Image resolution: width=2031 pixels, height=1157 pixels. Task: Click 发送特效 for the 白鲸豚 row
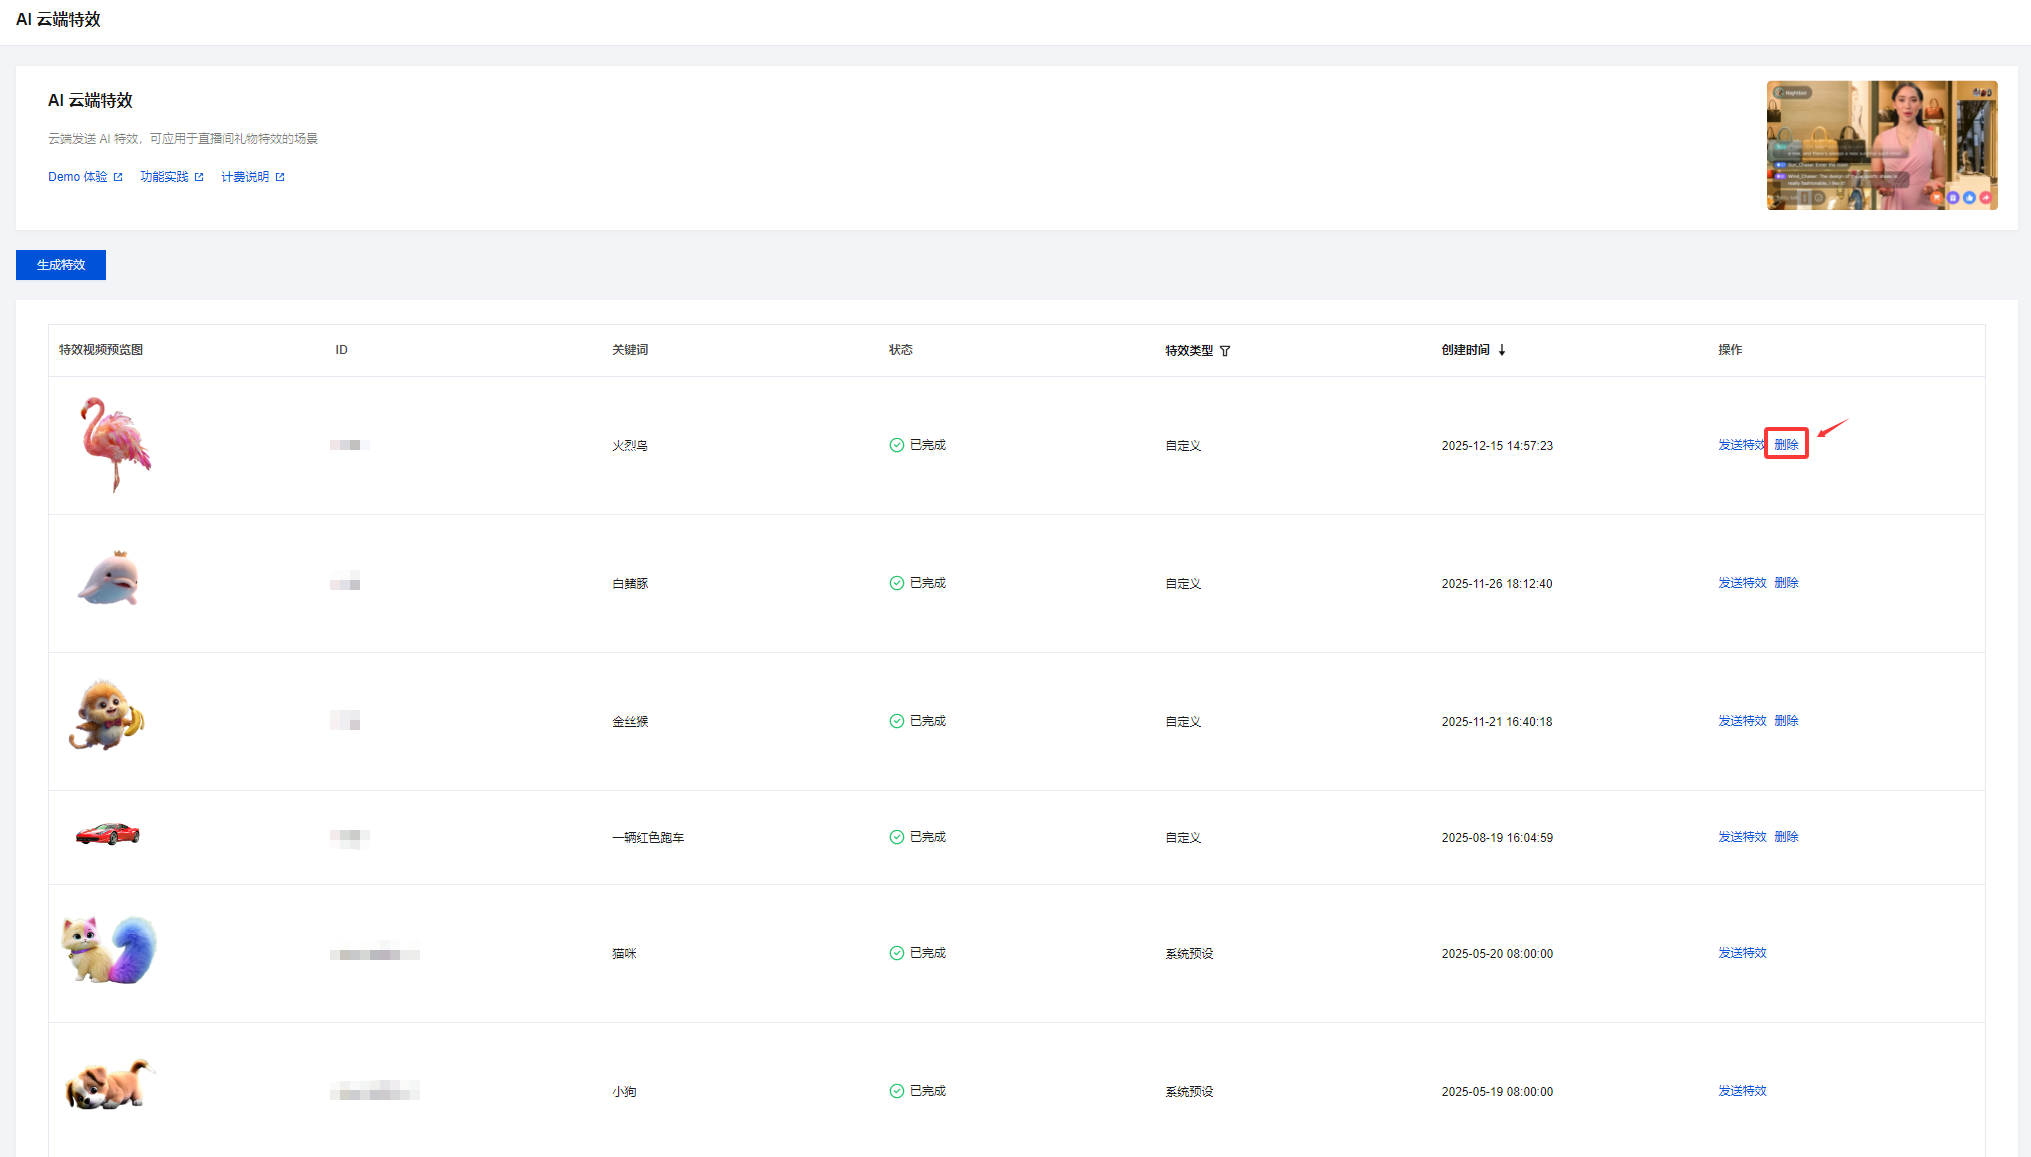click(x=1741, y=583)
